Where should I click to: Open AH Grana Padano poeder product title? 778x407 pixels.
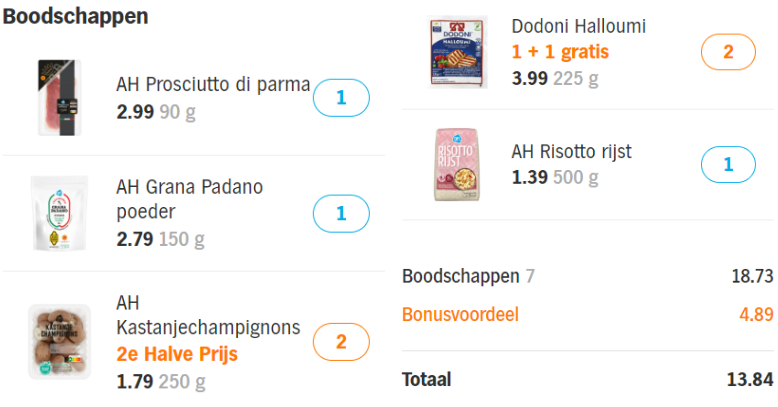[x=190, y=199]
